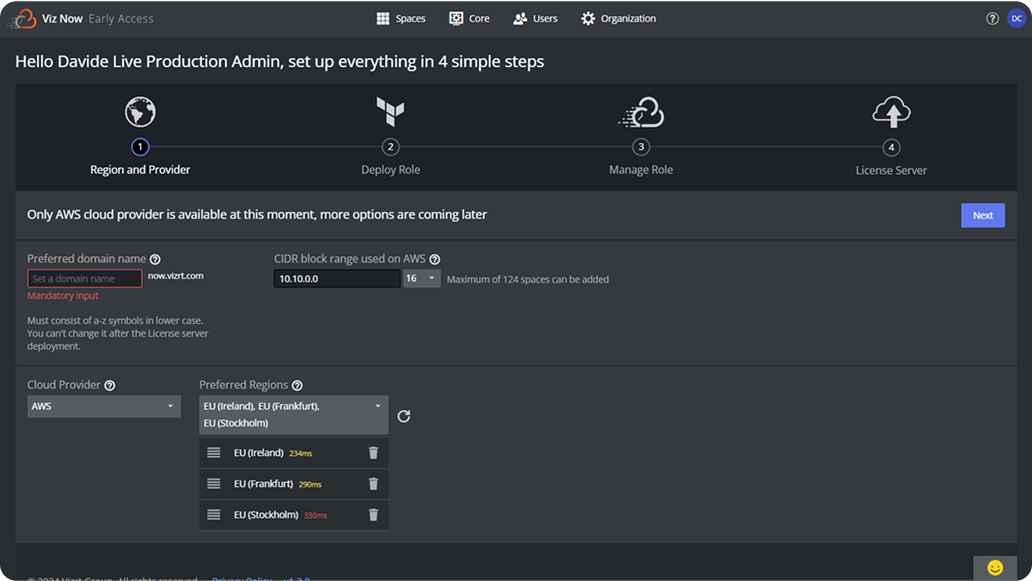1032x581 pixels.
Task: Click the globe Region and Provider icon
Action: [140, 112]
